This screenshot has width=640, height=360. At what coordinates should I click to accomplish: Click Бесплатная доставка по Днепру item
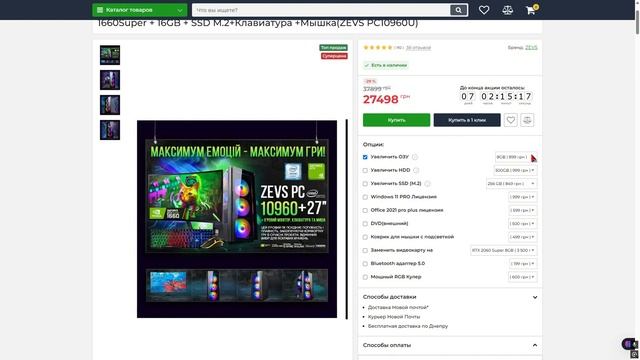click(408, 326)
